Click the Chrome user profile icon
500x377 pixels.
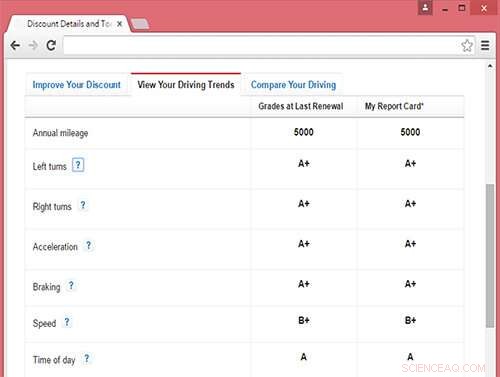point(425,7)
